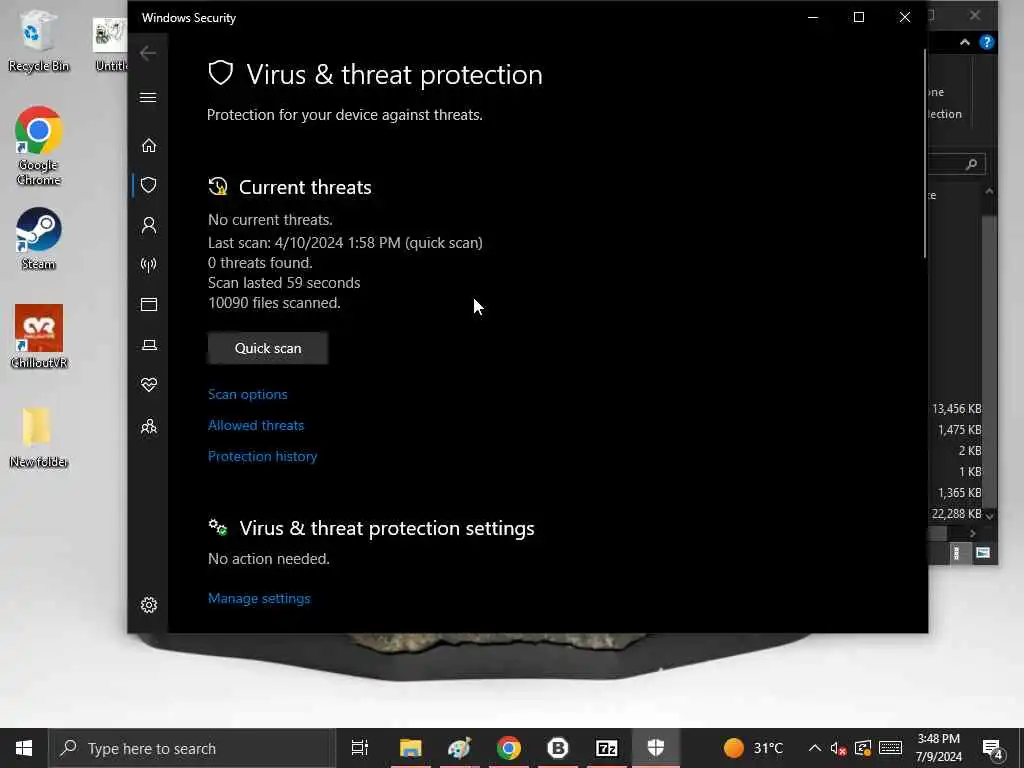The image size is (1024, 768).
Task: Minimize the Windows Security window
Action: (813, 18)
